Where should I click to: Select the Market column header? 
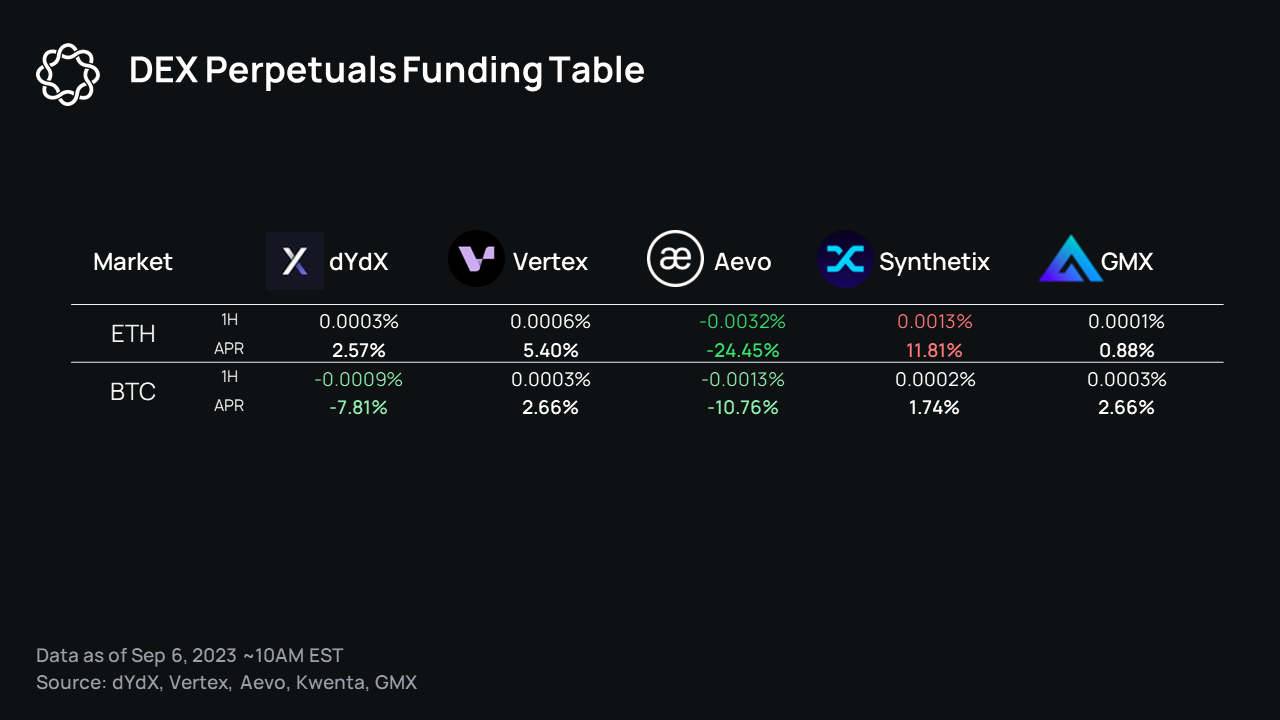[132, 262]
